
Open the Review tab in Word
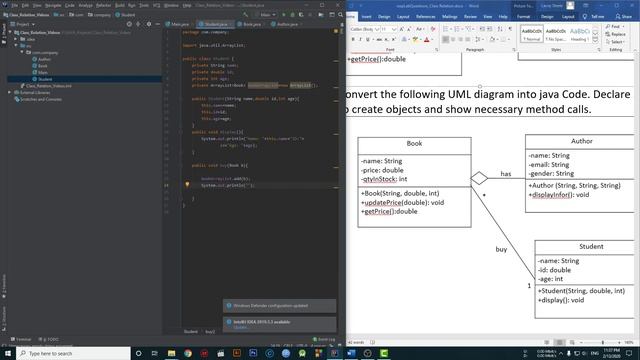(470, 17)
